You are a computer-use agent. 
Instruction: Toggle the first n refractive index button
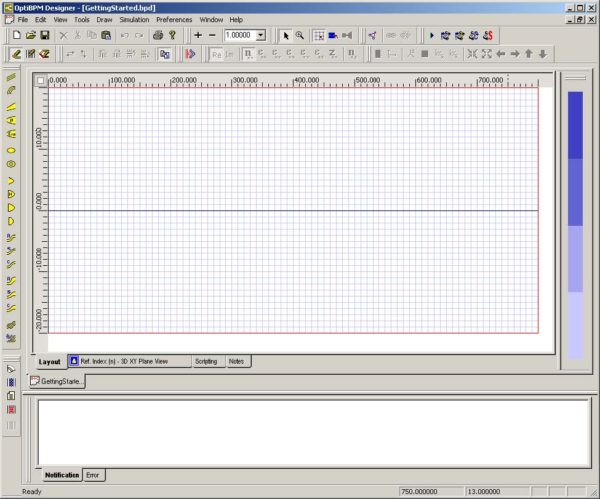pos(248,54)
